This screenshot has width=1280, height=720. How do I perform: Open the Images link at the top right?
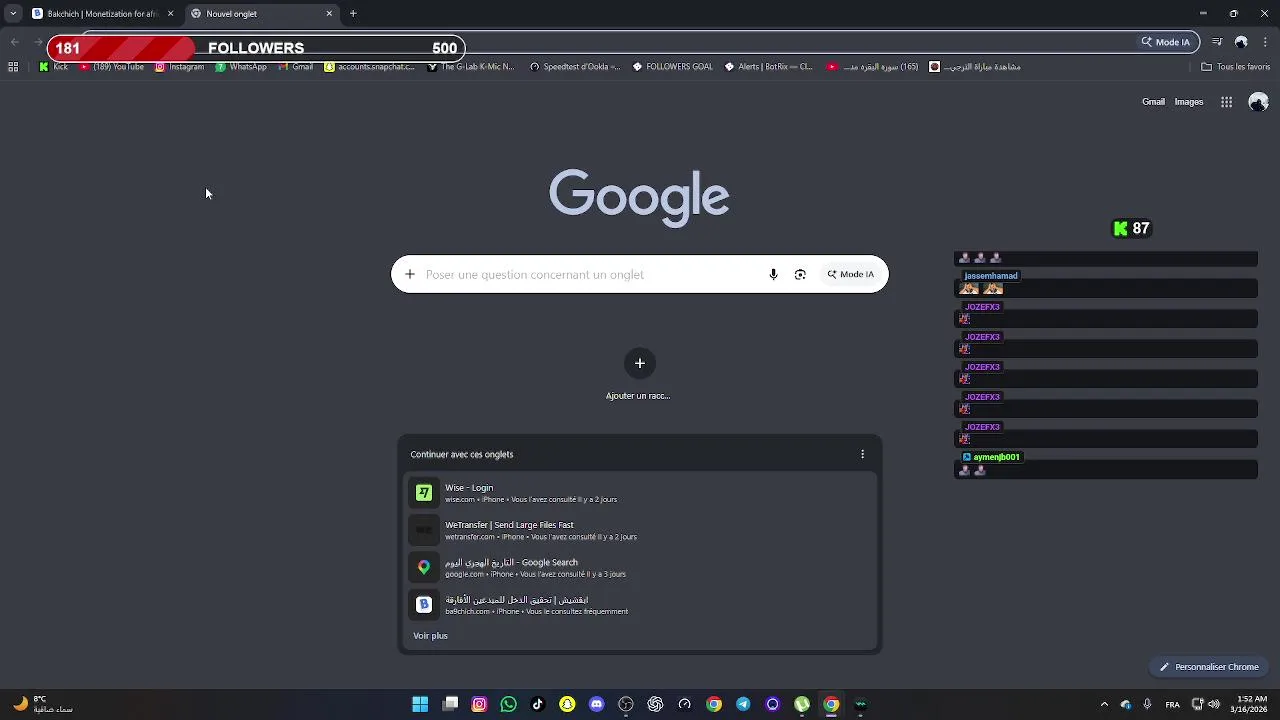coord(1189,102)
